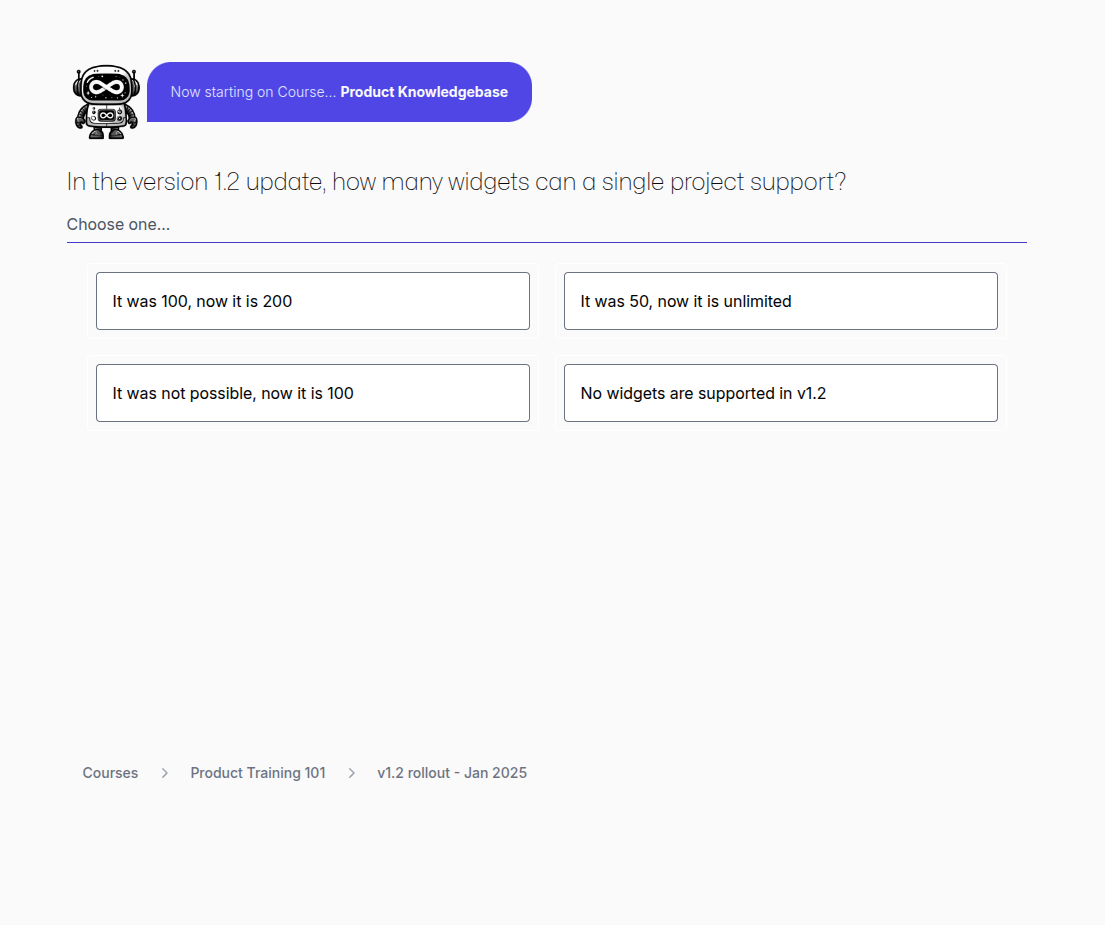This screenshot has height=925, width=1105.
Task: Open the Product Training 101 breadcrumb
Action: 258,773
